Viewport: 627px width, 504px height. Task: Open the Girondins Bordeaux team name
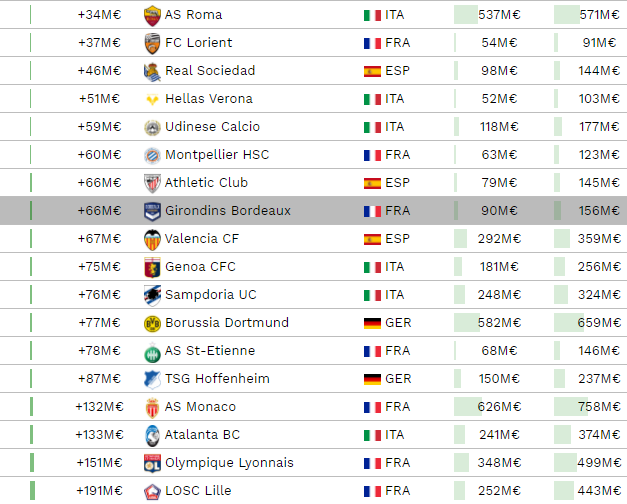pos(228,210)
